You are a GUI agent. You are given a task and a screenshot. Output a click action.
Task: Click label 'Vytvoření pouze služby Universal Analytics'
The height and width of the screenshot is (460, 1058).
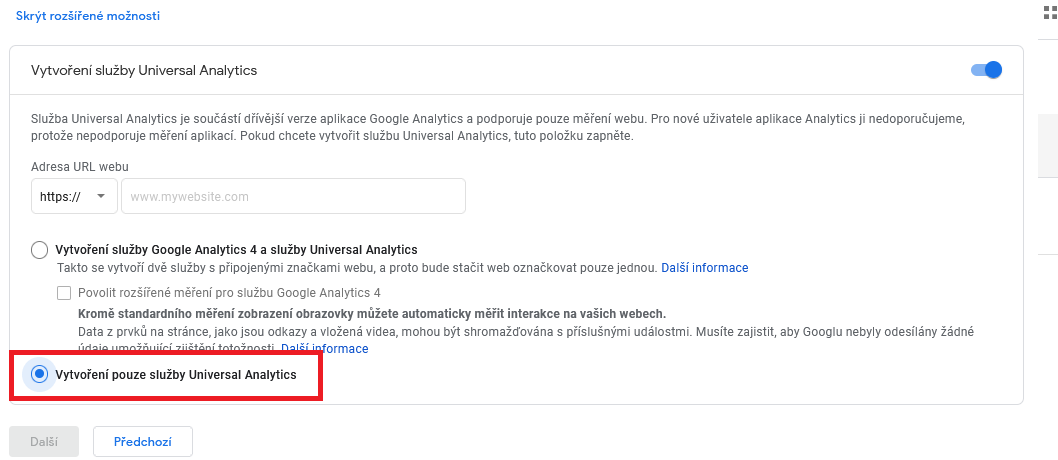pyautogui.click(x=175, y=374)
